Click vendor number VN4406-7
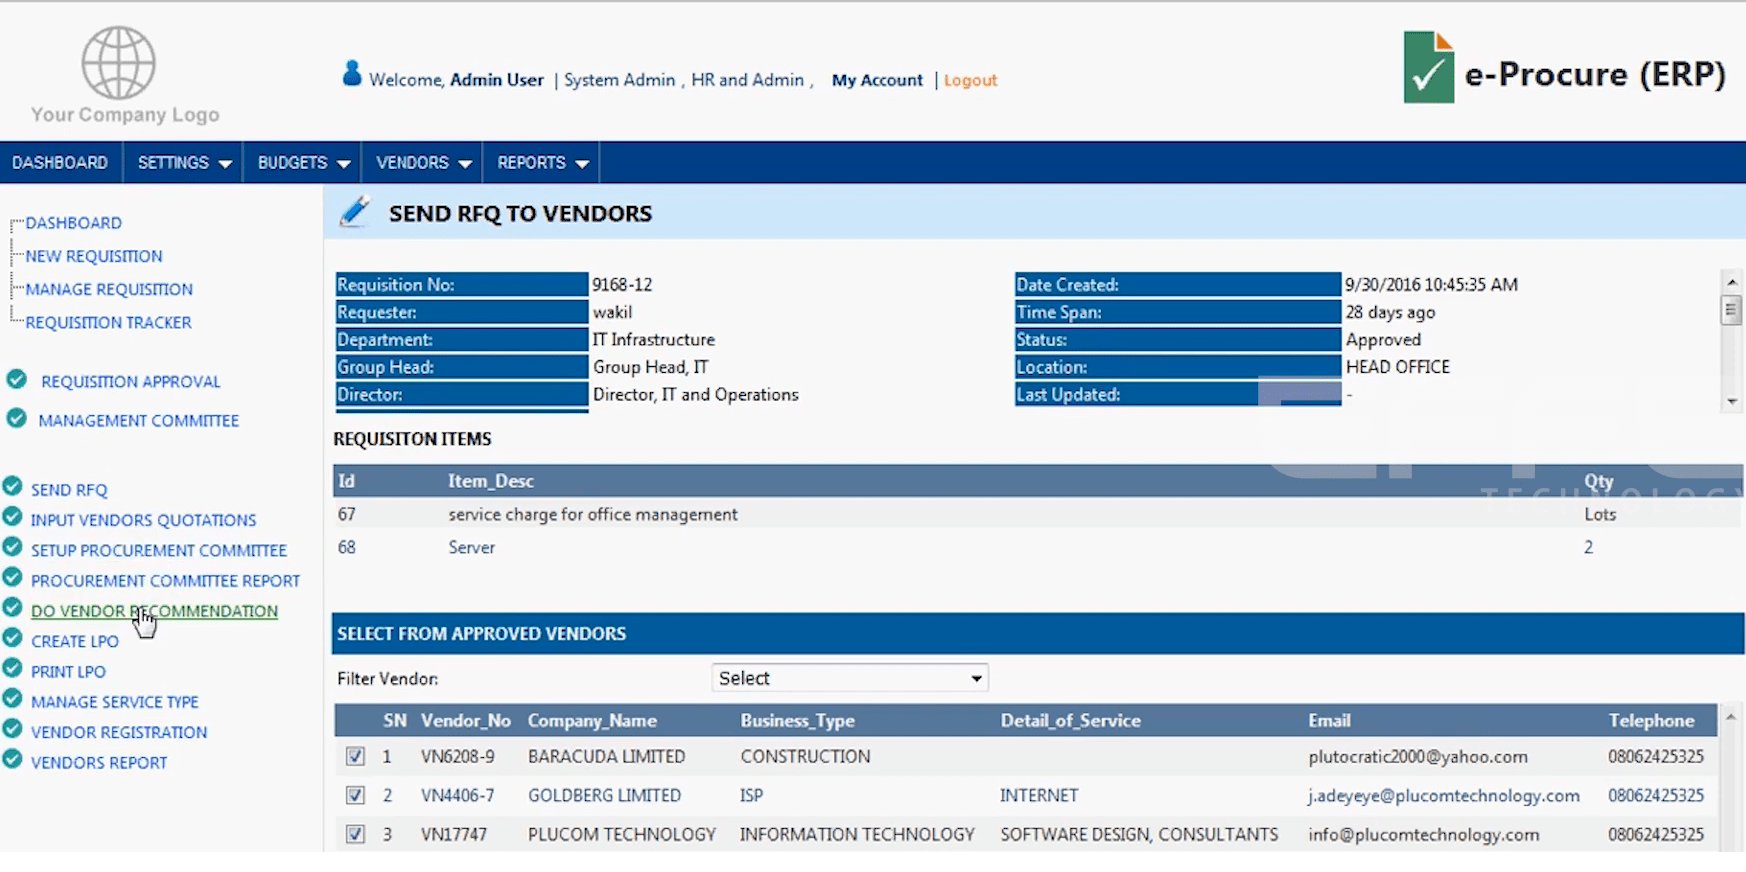Image resolution: width=1746 pixels, height=872 pixels. click(458, 796)
